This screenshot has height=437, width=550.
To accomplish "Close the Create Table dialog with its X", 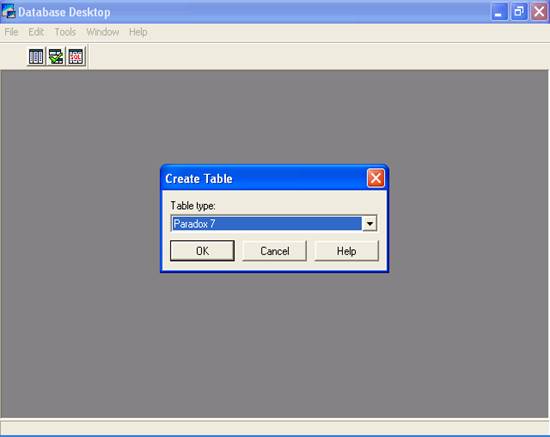I will (x=376, y=179).
